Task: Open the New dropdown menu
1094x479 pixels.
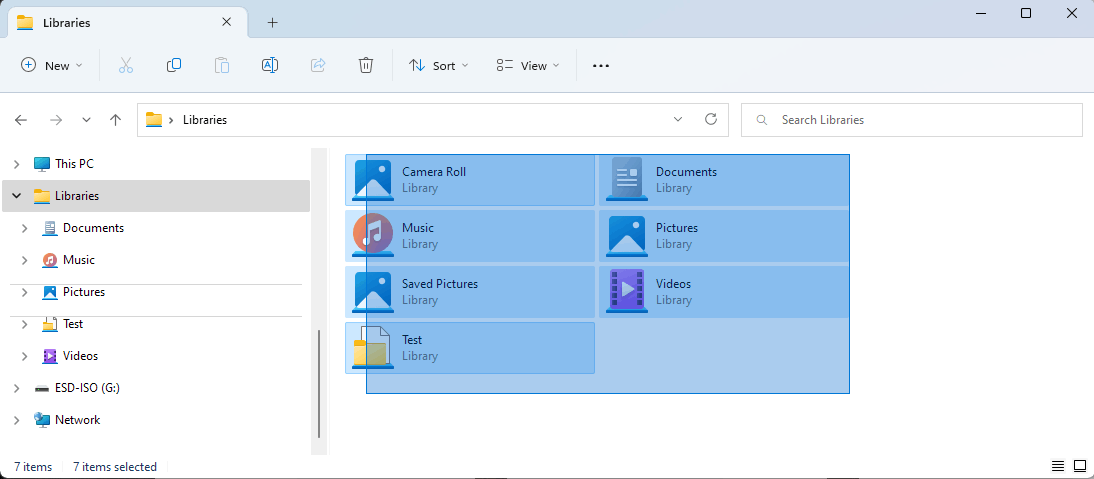Action: [52, 66]
